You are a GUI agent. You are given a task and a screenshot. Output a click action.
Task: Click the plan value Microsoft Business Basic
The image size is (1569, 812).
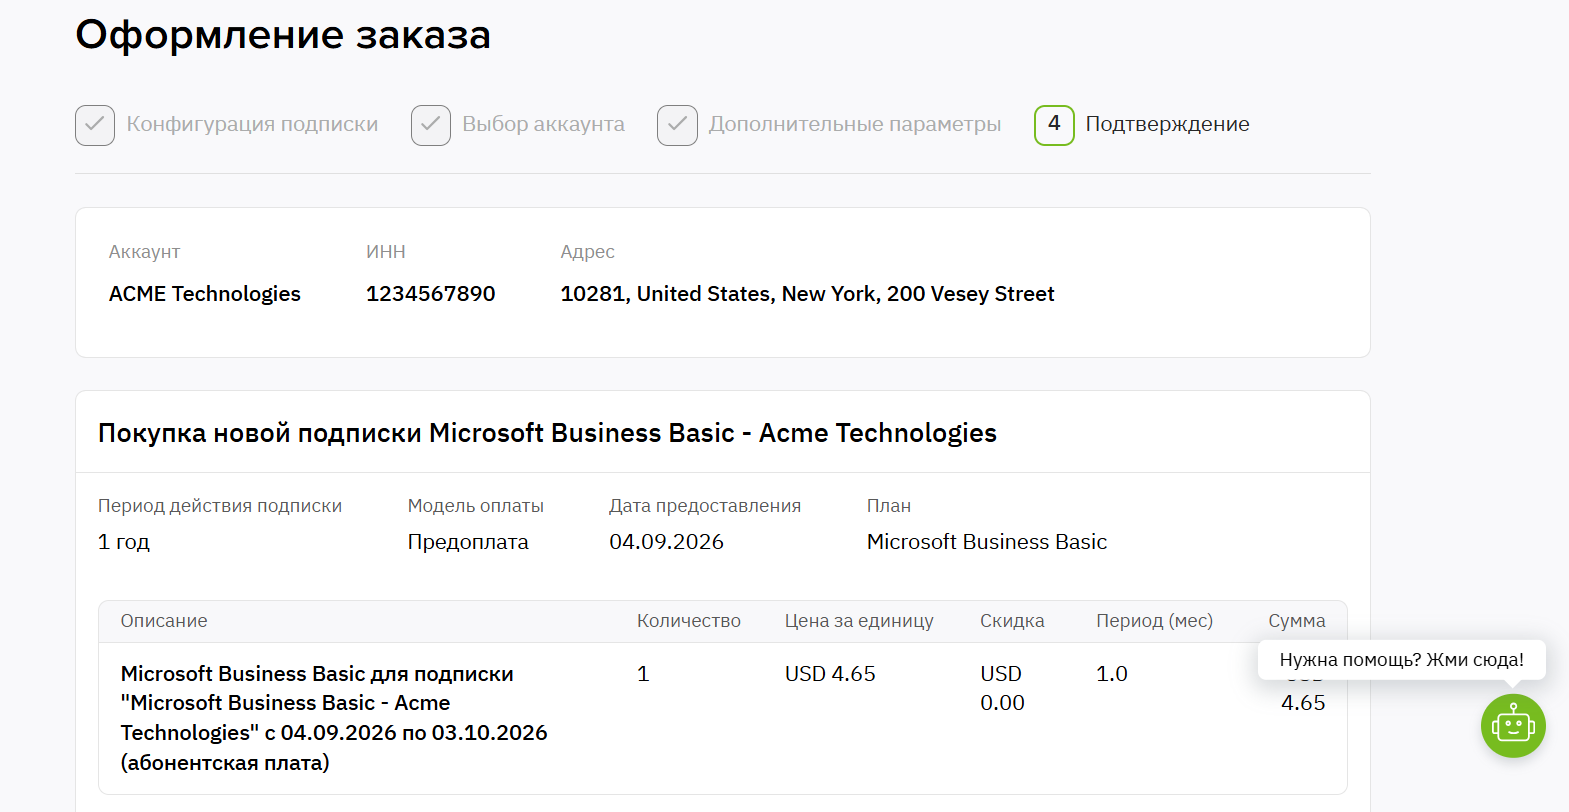(987, 542)
